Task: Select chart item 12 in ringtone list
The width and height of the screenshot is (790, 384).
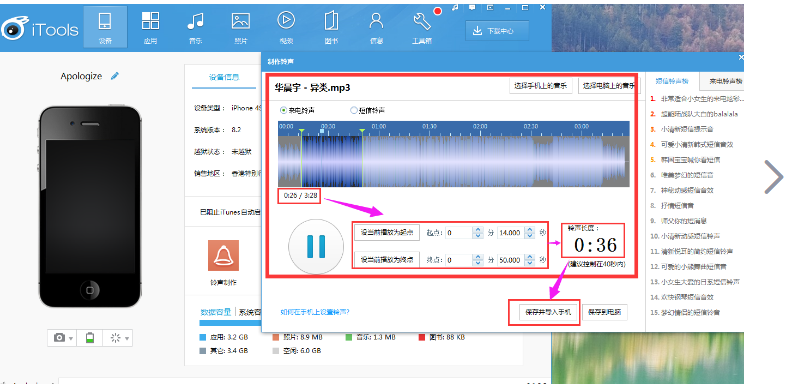Action: 688,266
